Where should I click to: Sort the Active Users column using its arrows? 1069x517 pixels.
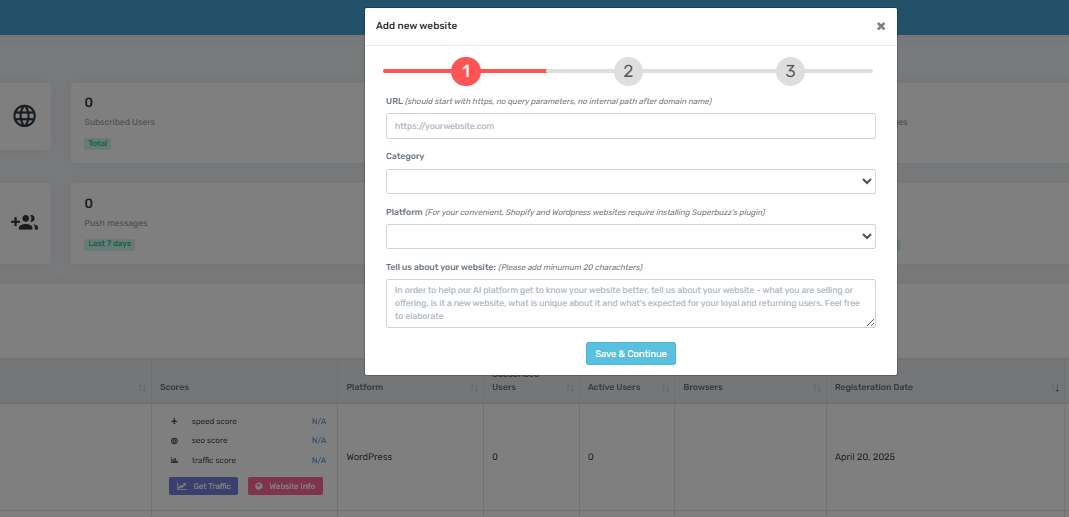coord(664,387)
